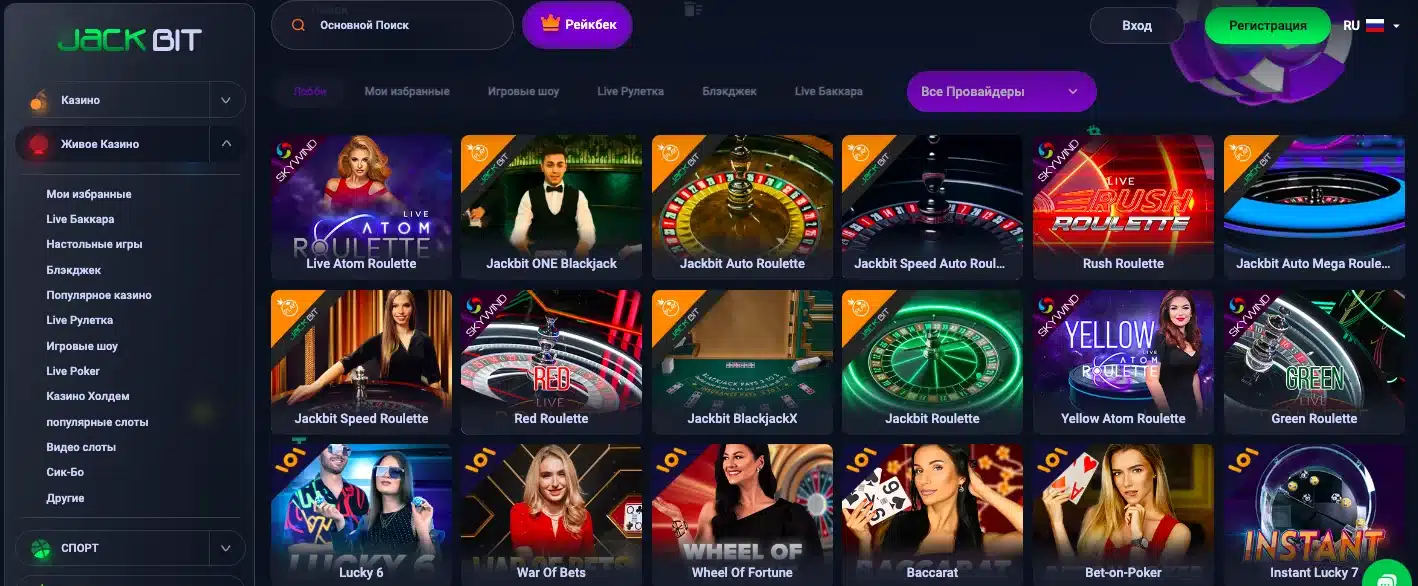Select the Live Баккара tab
The height and width of the screenshot is (586, 1418).
point(828,91)
